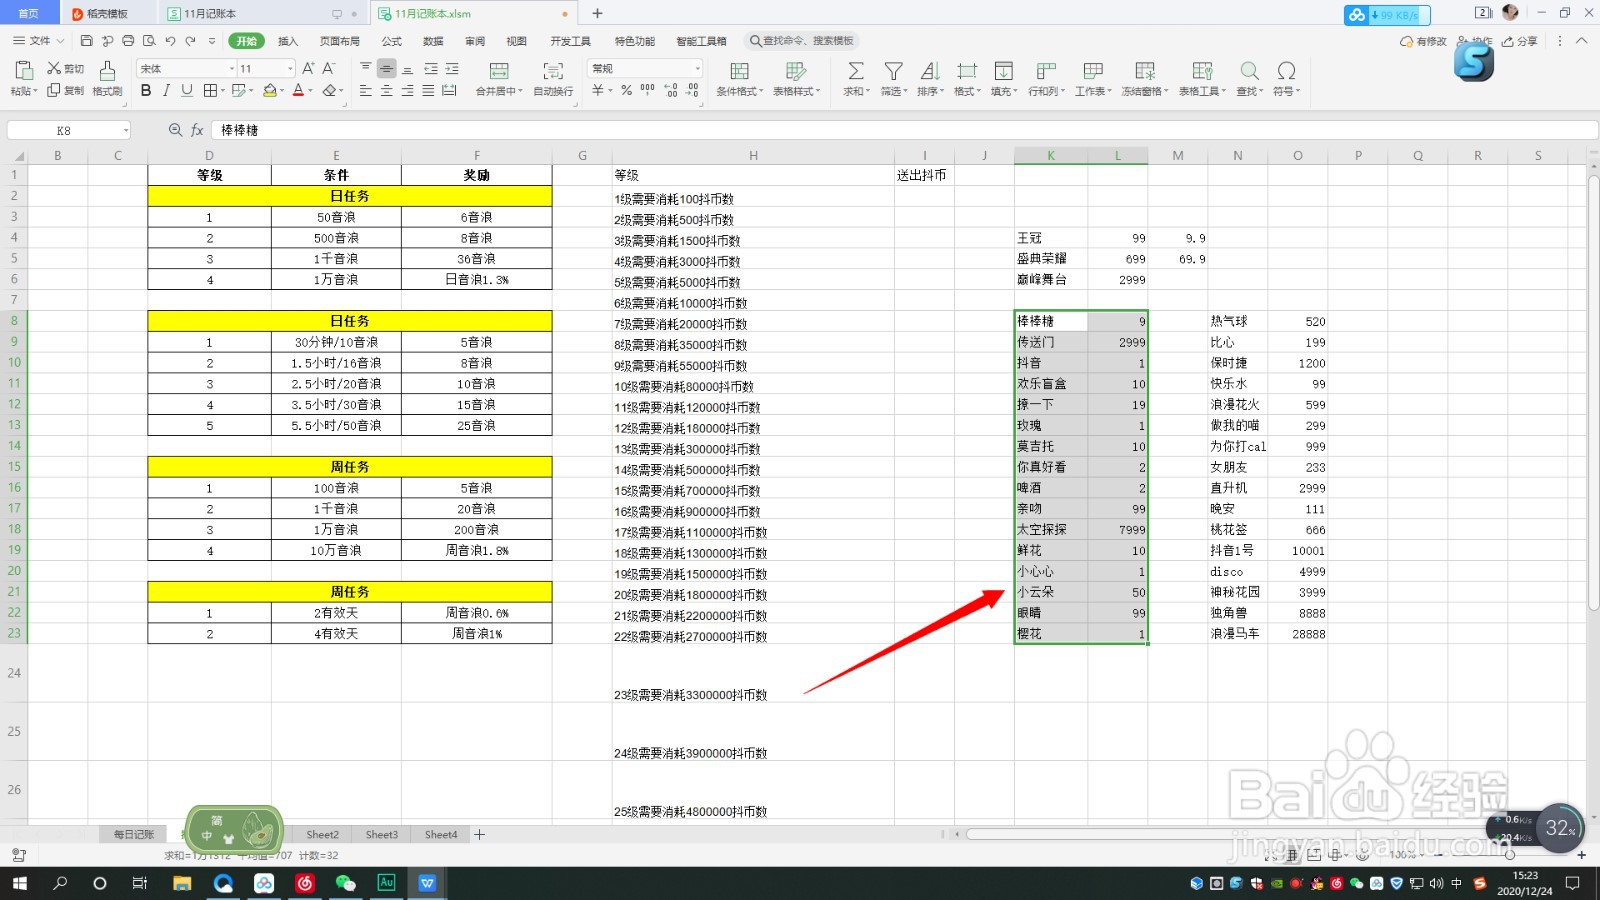Toggle bold formatting on selected cell

[x=146, y=90]
